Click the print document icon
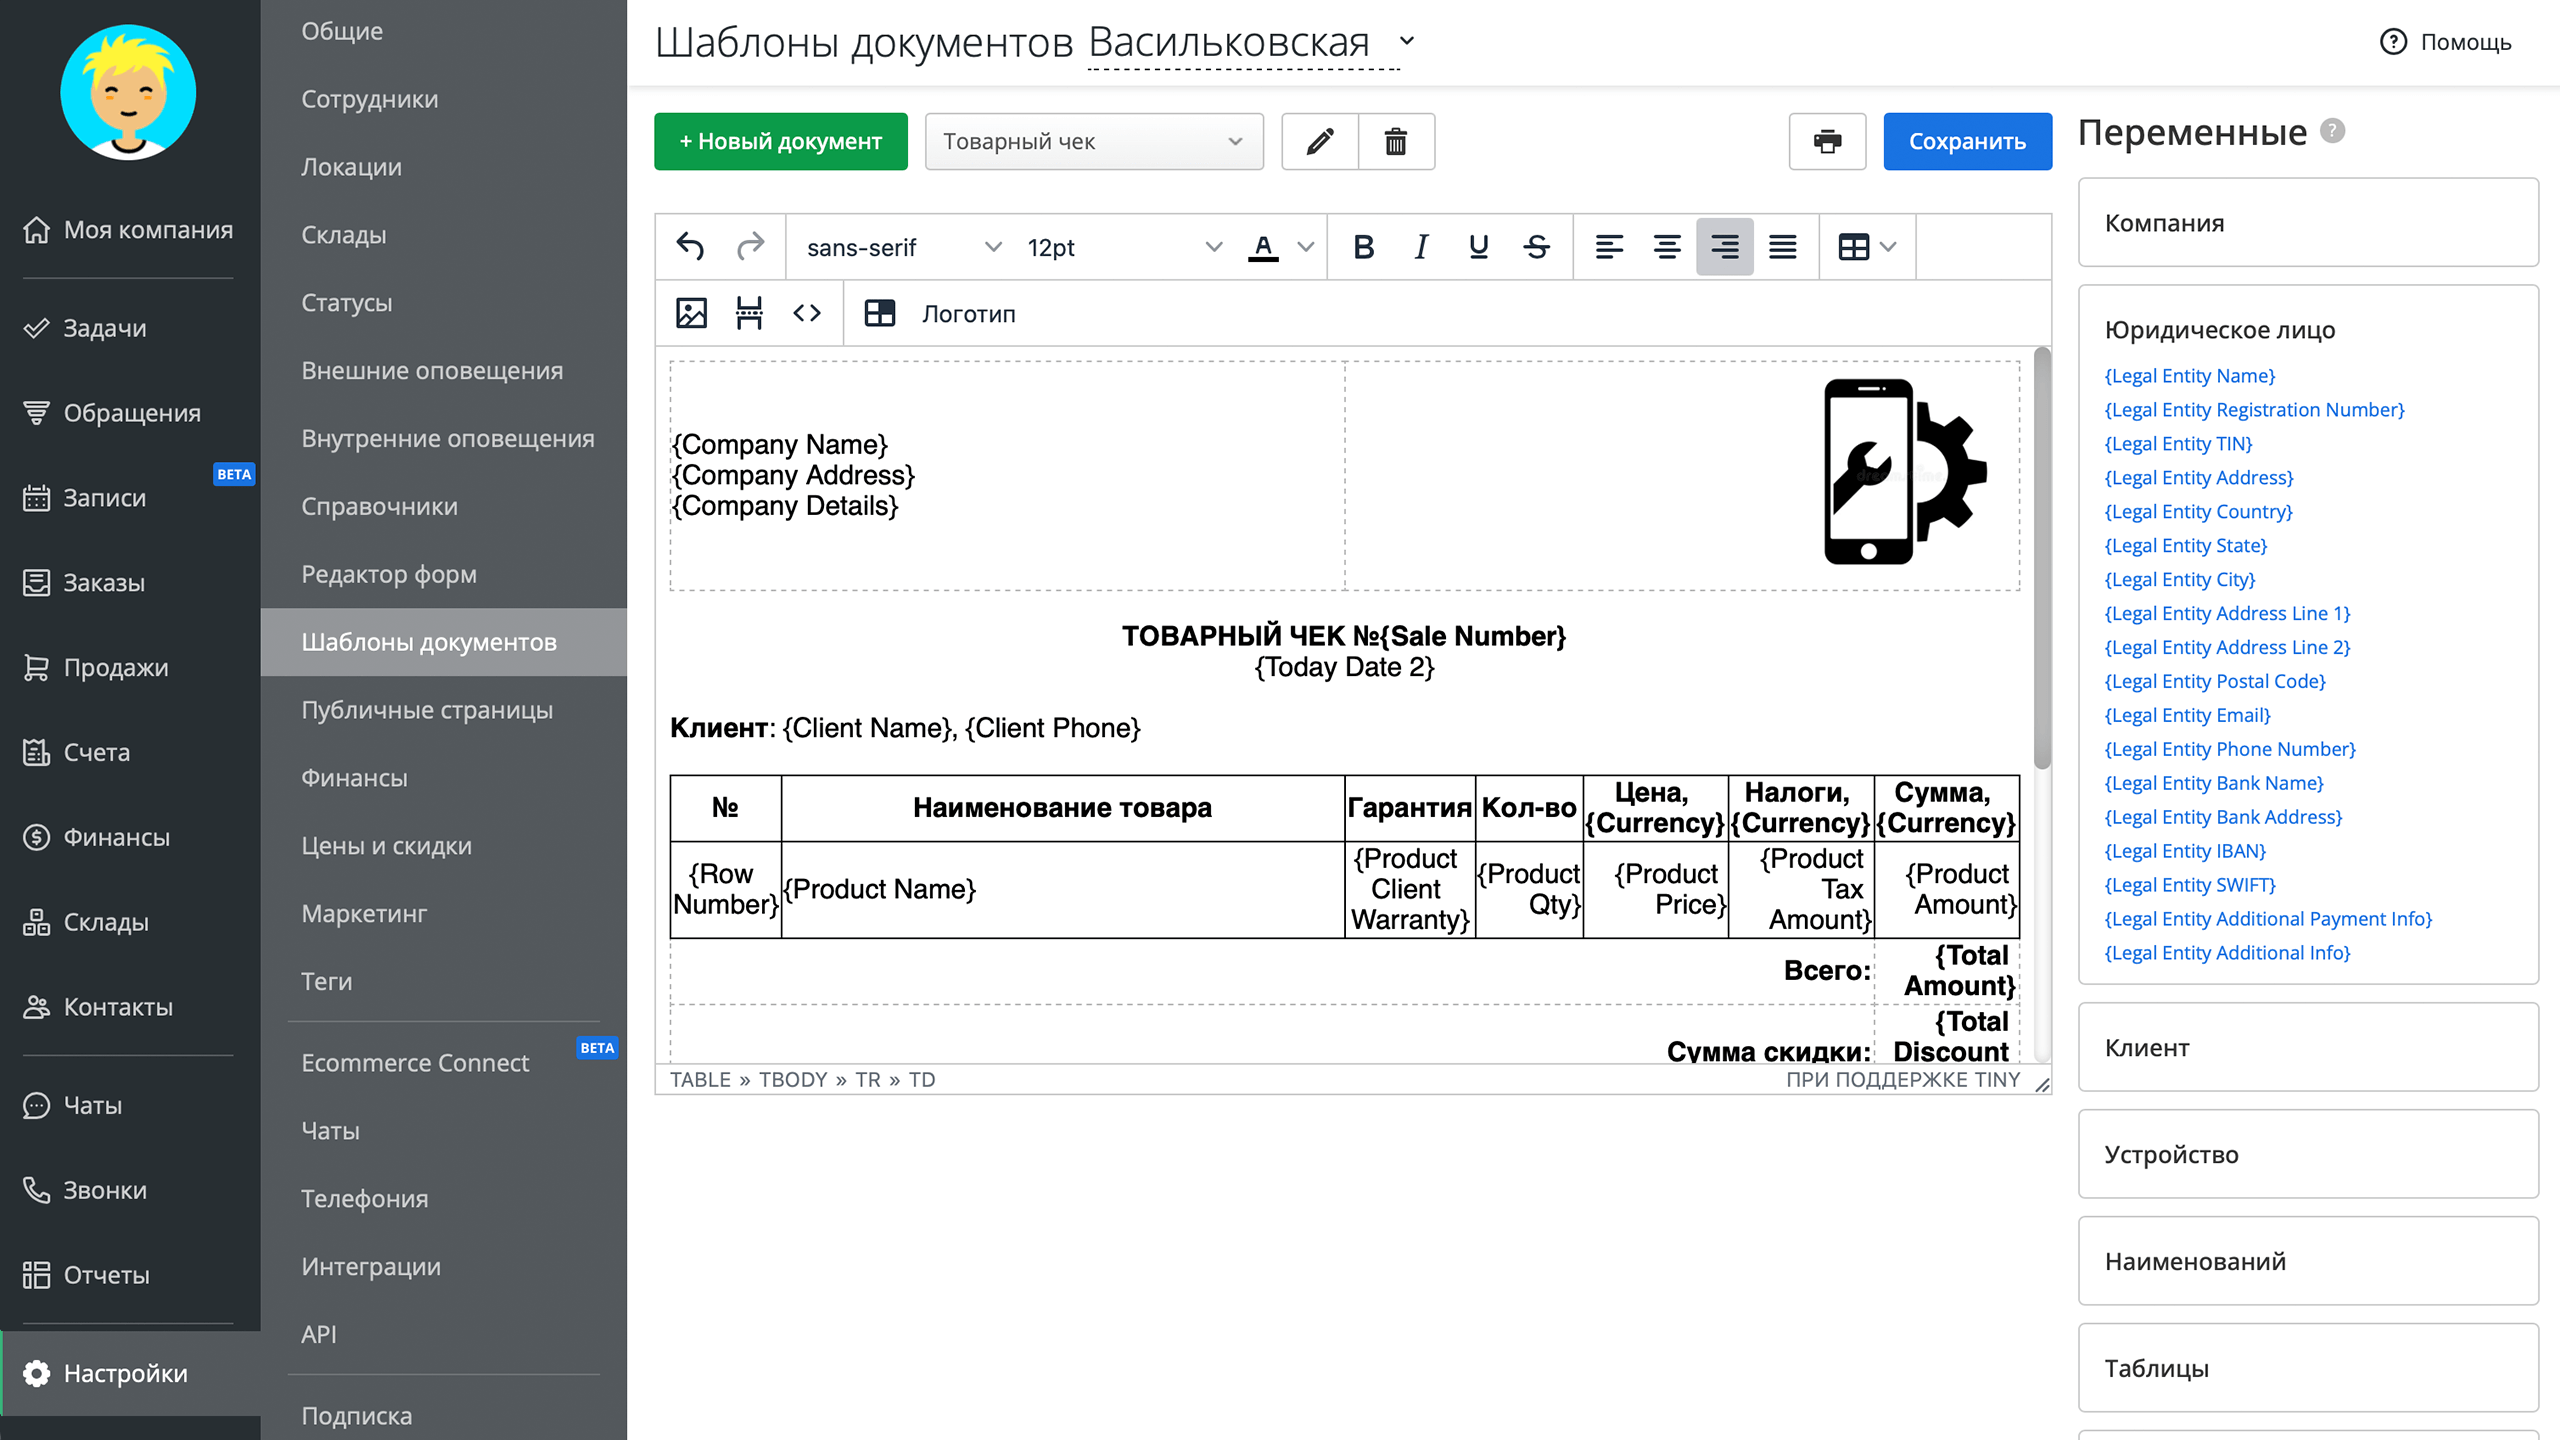 click(x=1827, y=141)
